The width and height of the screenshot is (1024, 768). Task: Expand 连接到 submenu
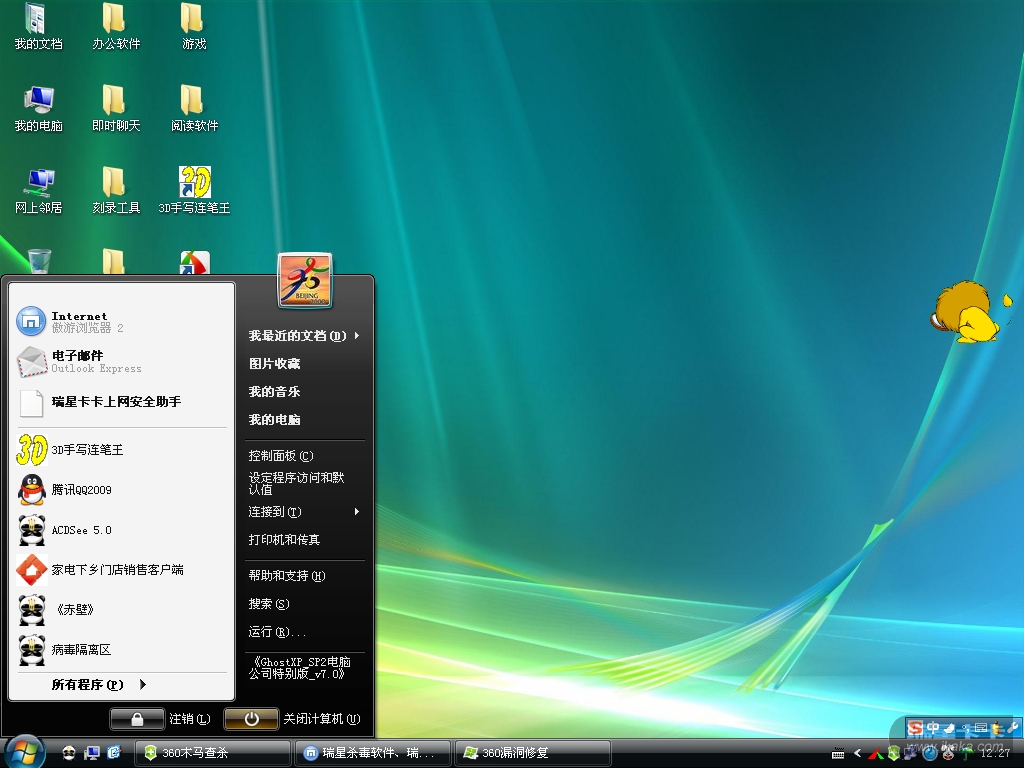(x=304, y=512)
